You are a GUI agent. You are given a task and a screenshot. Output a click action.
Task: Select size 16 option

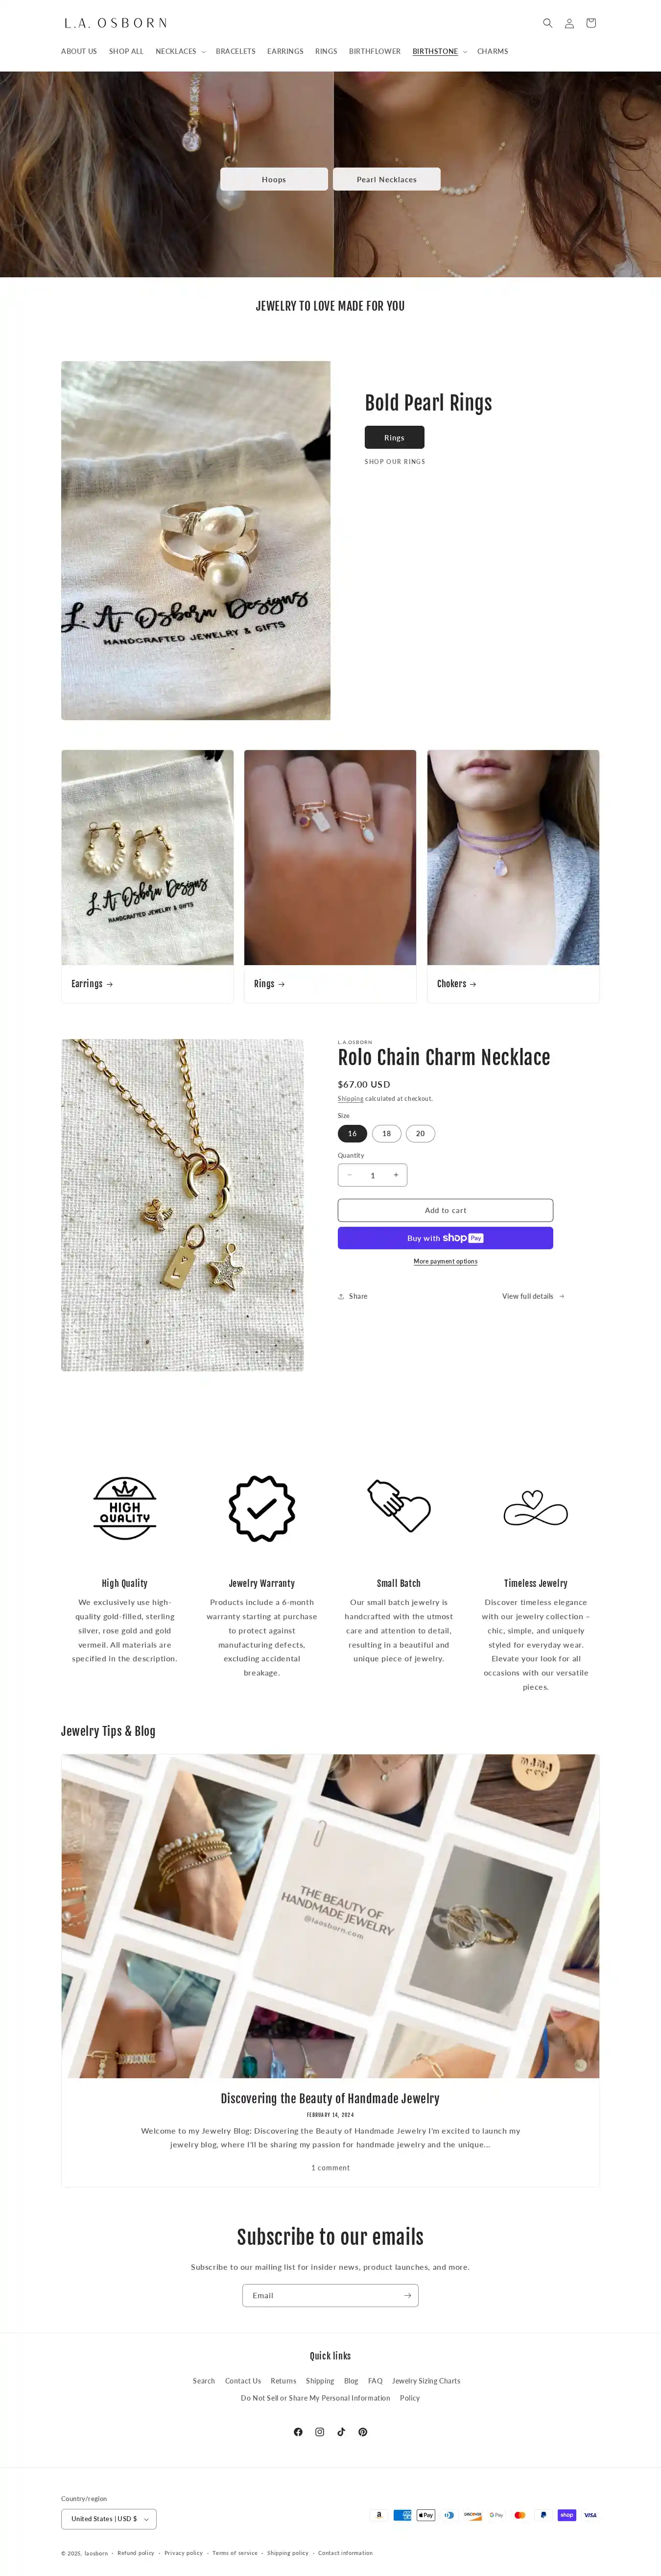tap(352, 1133)
